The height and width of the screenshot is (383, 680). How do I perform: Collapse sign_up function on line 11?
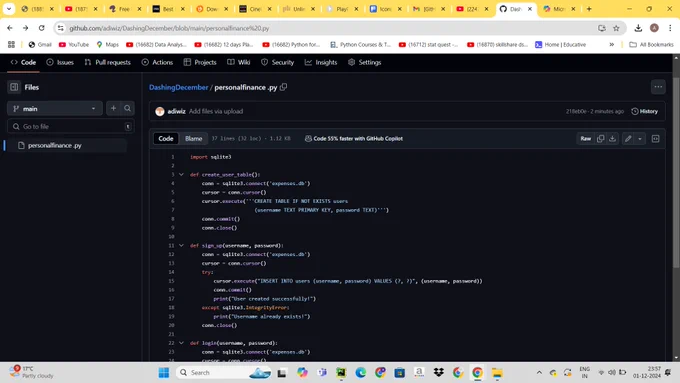click(x=181, y=246)
